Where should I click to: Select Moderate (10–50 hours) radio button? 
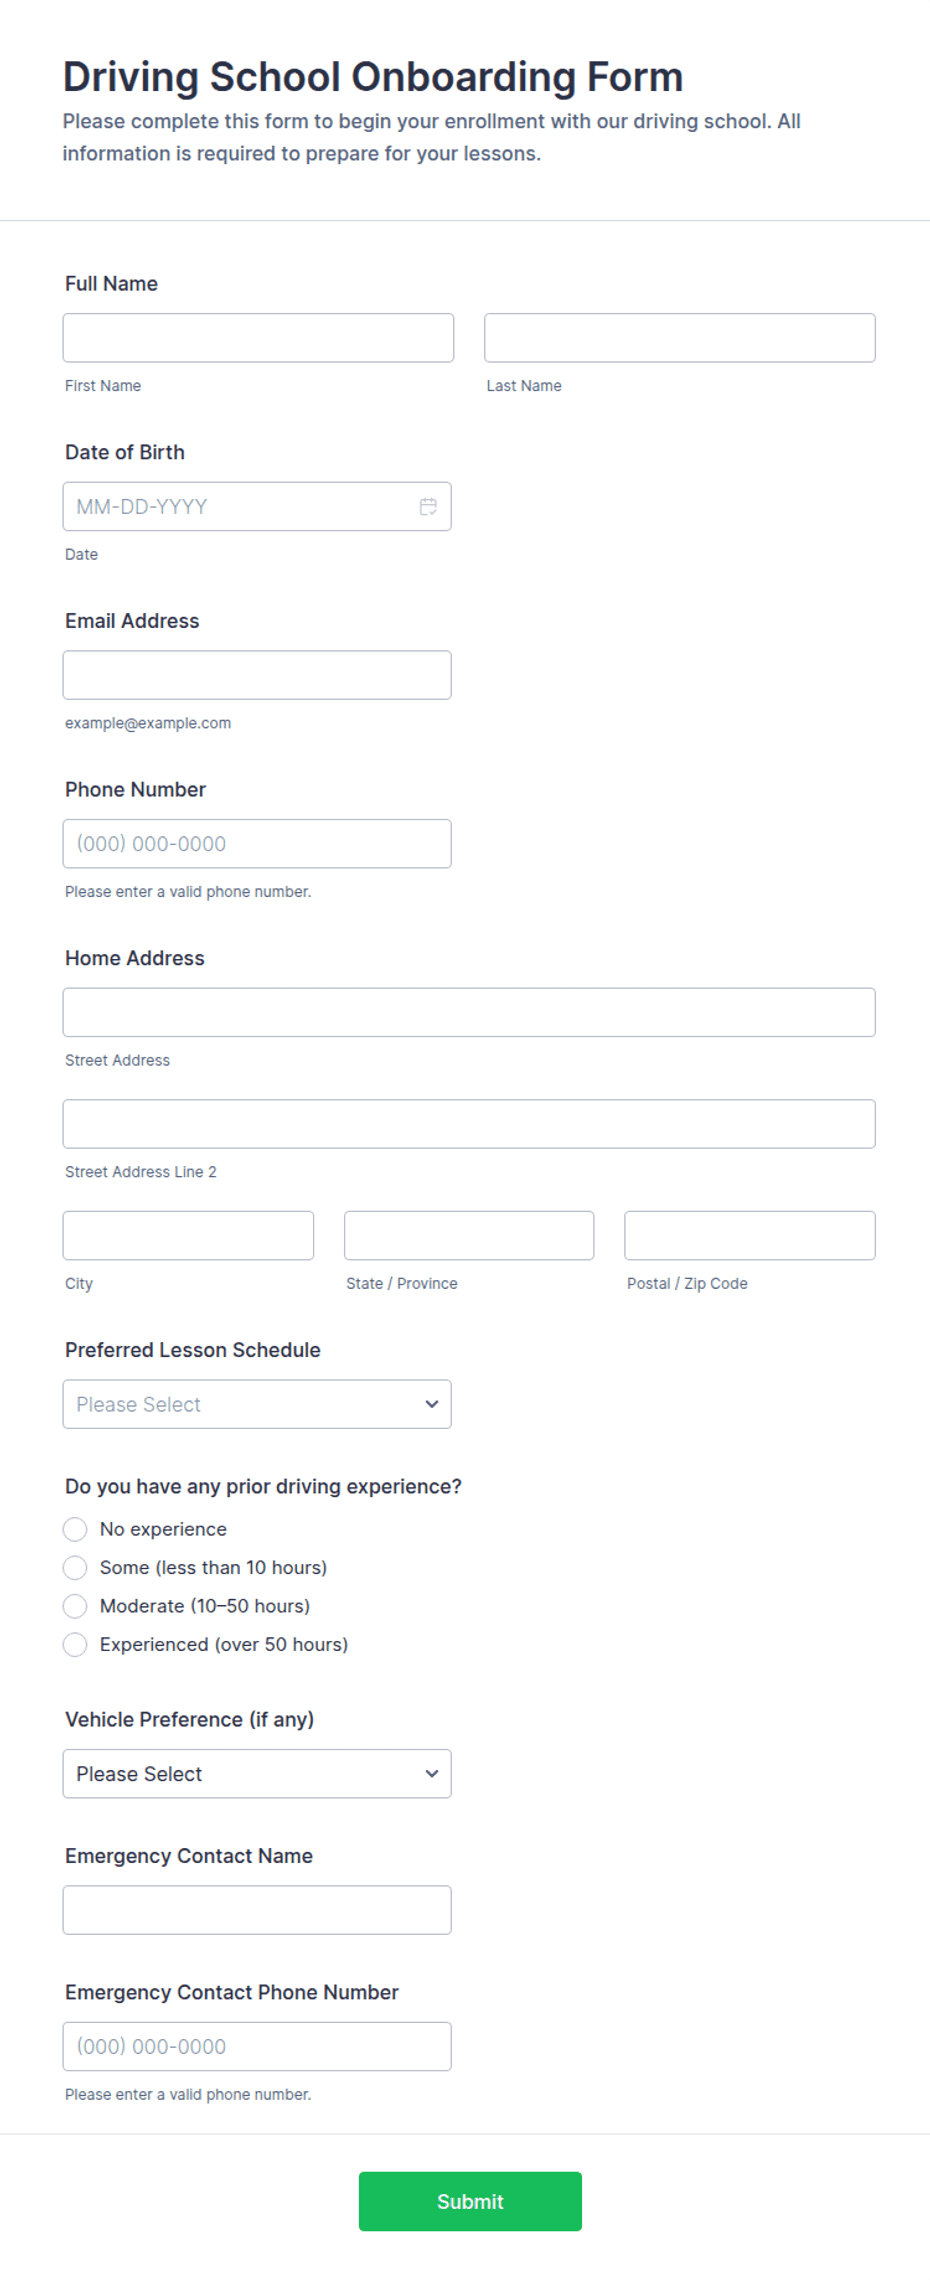75,1606
